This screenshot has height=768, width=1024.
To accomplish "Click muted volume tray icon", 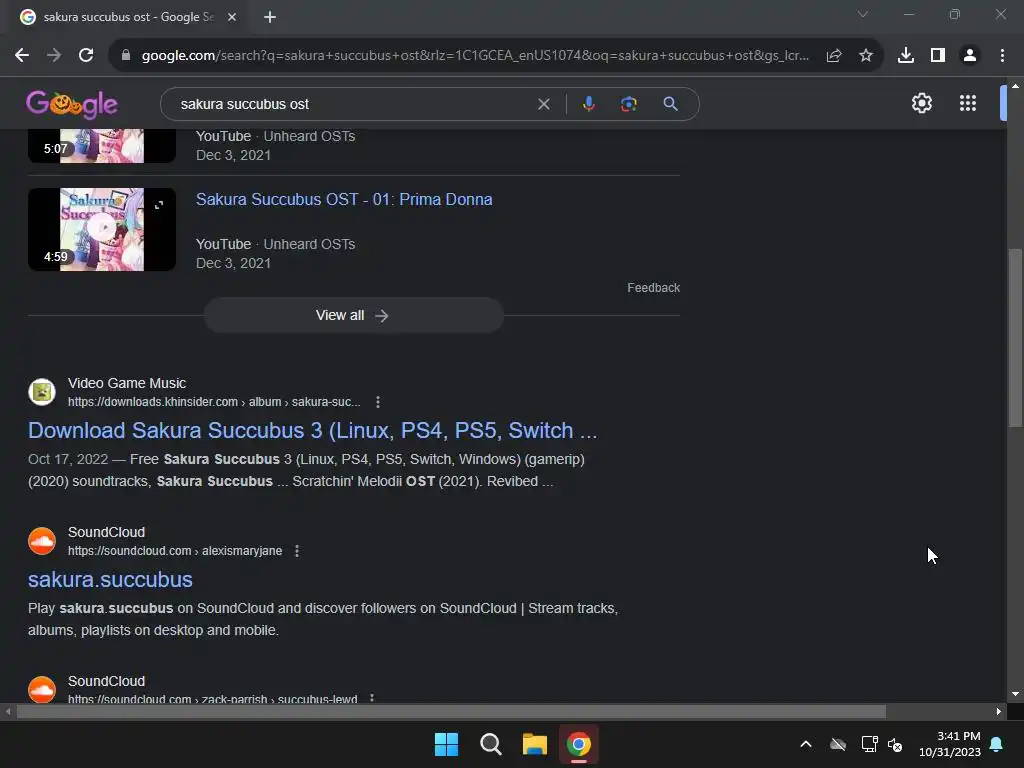I will point(895,744).
